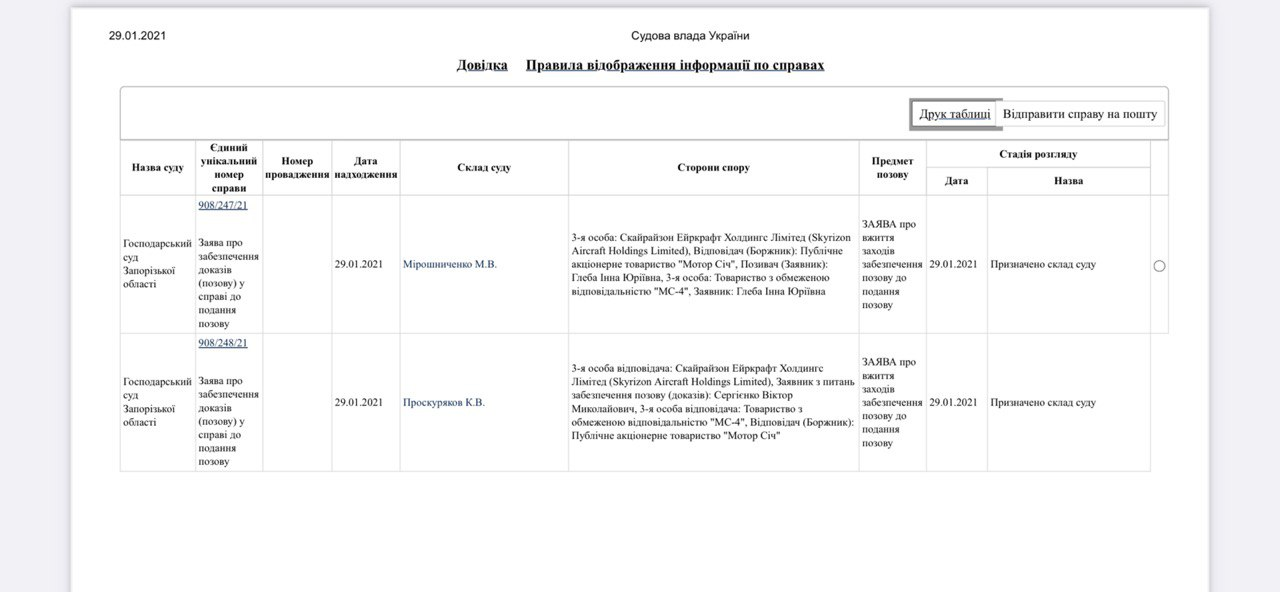The image size is (1280, 592).
Task: Click 'Відправити справу на пошту' button
Action: (x=1078, y=113)
